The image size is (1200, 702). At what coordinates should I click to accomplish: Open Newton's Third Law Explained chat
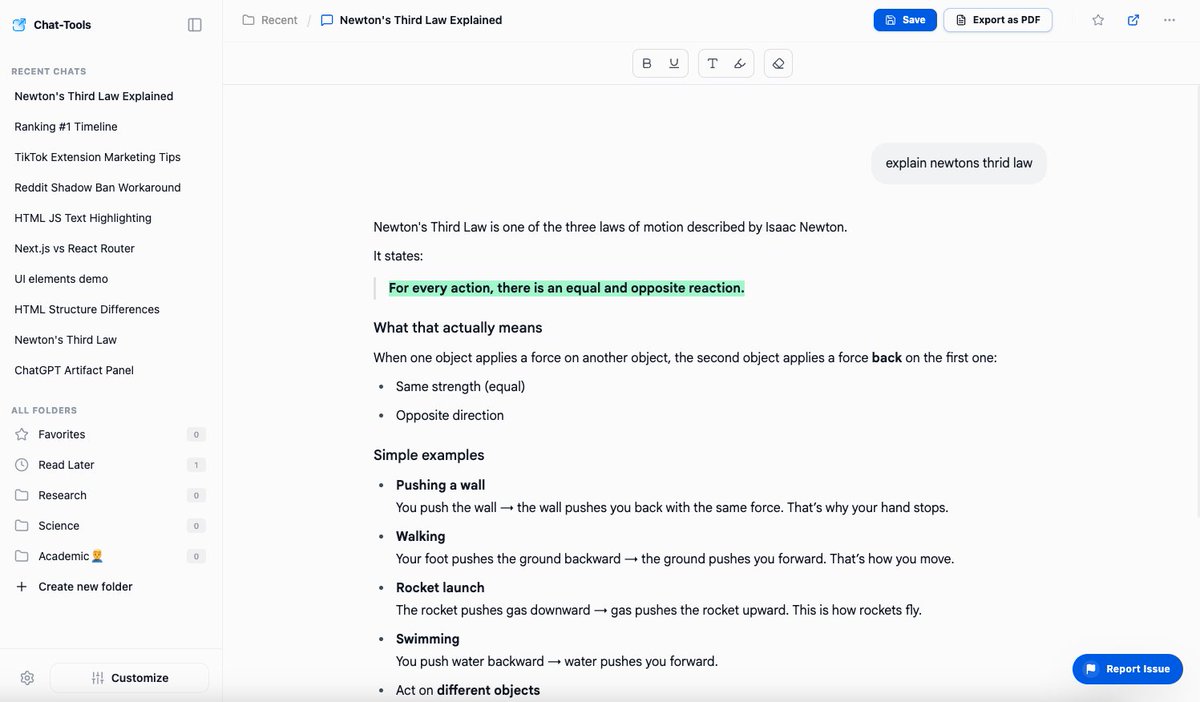(94, 96)
